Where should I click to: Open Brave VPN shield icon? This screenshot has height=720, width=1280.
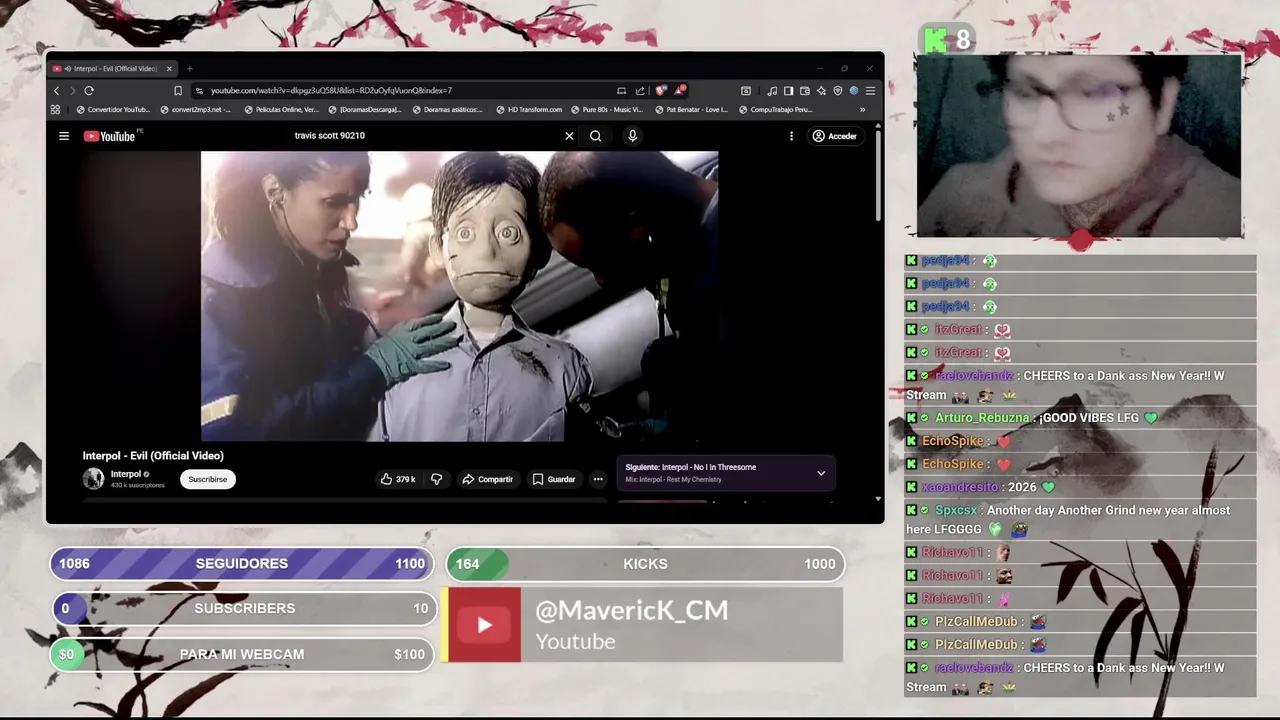point(837,90)
